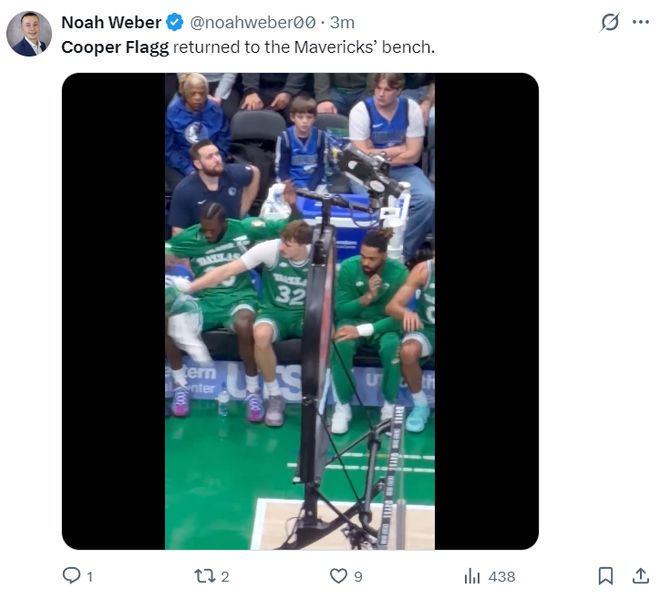This screenshot has width=660, height=599.
Task: Open Noah Weber's profile picture
Action: [x=29, y=33]
